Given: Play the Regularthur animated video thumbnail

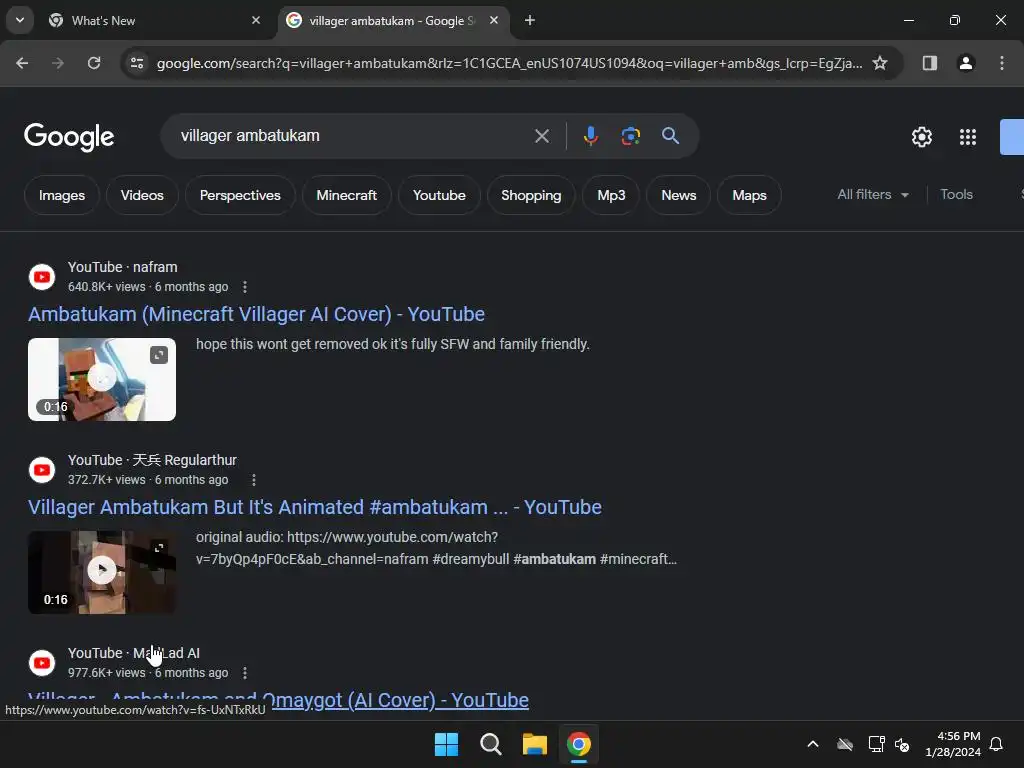Looking at the screenshot, I should [102, 572].
